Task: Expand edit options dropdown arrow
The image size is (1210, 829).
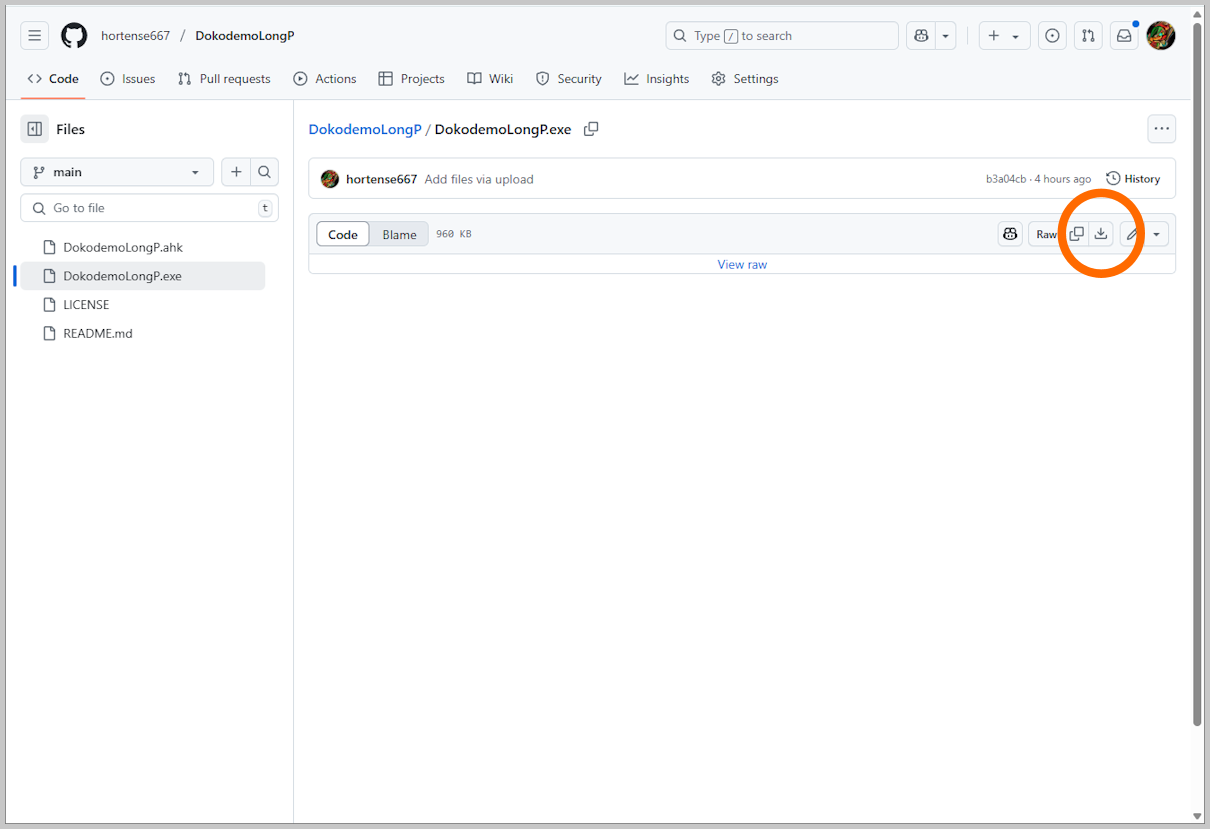Action: 1157,234
